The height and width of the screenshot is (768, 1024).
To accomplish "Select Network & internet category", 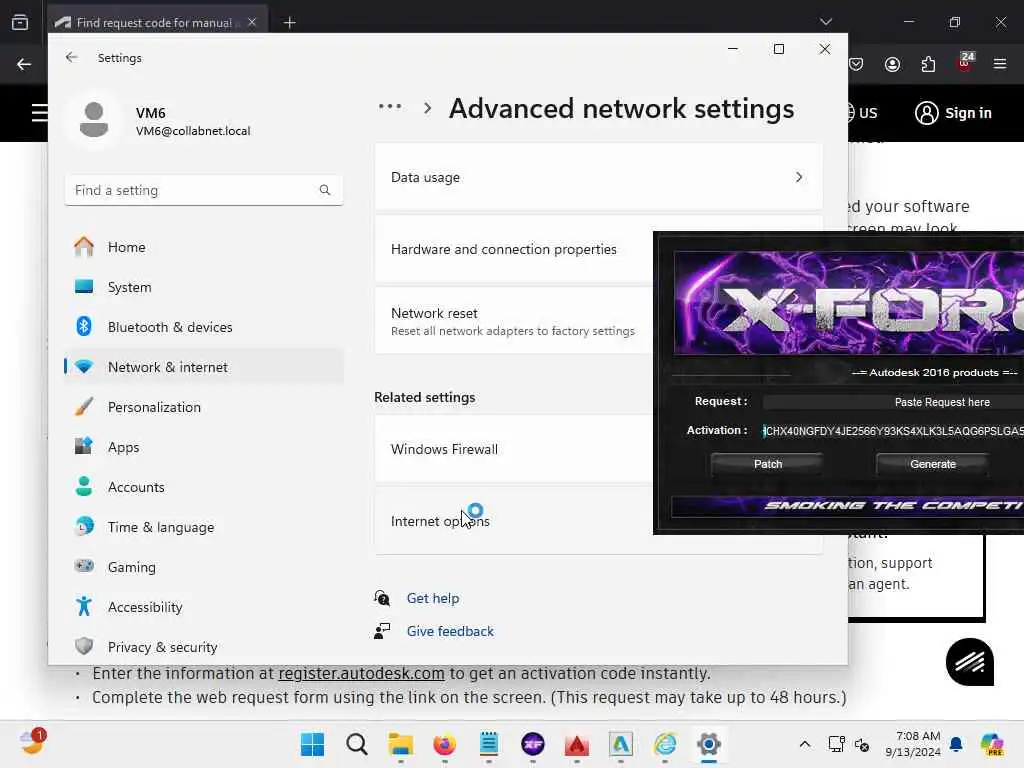I will [204, 367].
